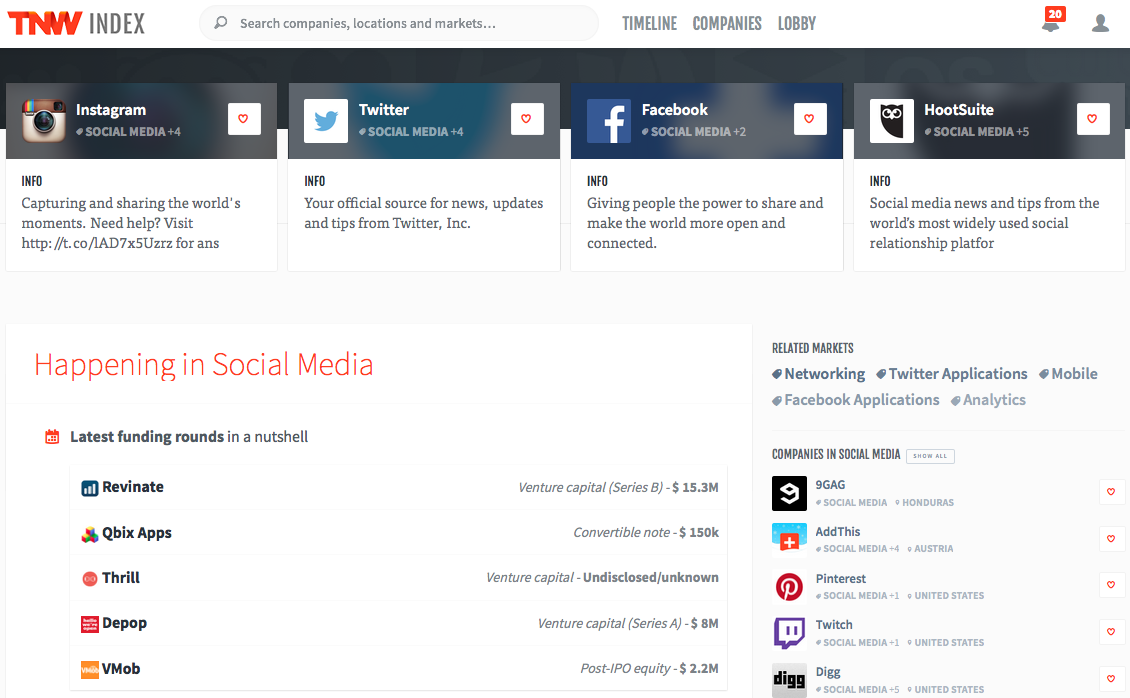The height and width of the screenshot is (698, 1130).
Task: Click the notifications bell with 20 badge
Action: [x=1050, y=23]
